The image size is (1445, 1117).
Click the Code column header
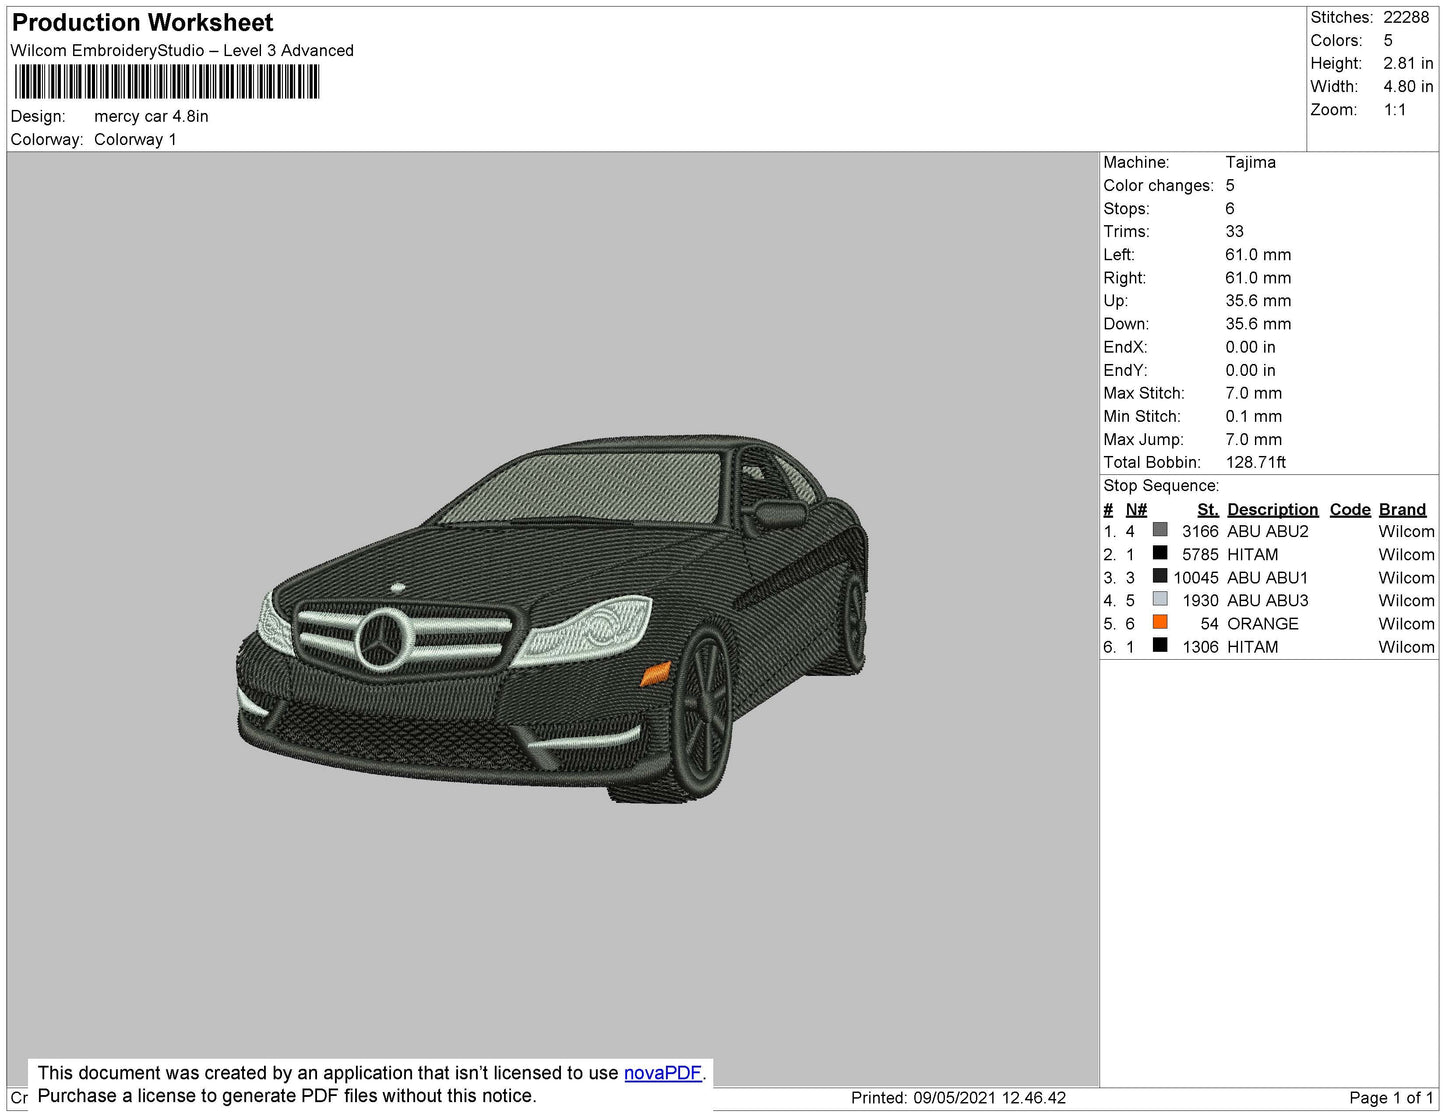(1350, 510)
